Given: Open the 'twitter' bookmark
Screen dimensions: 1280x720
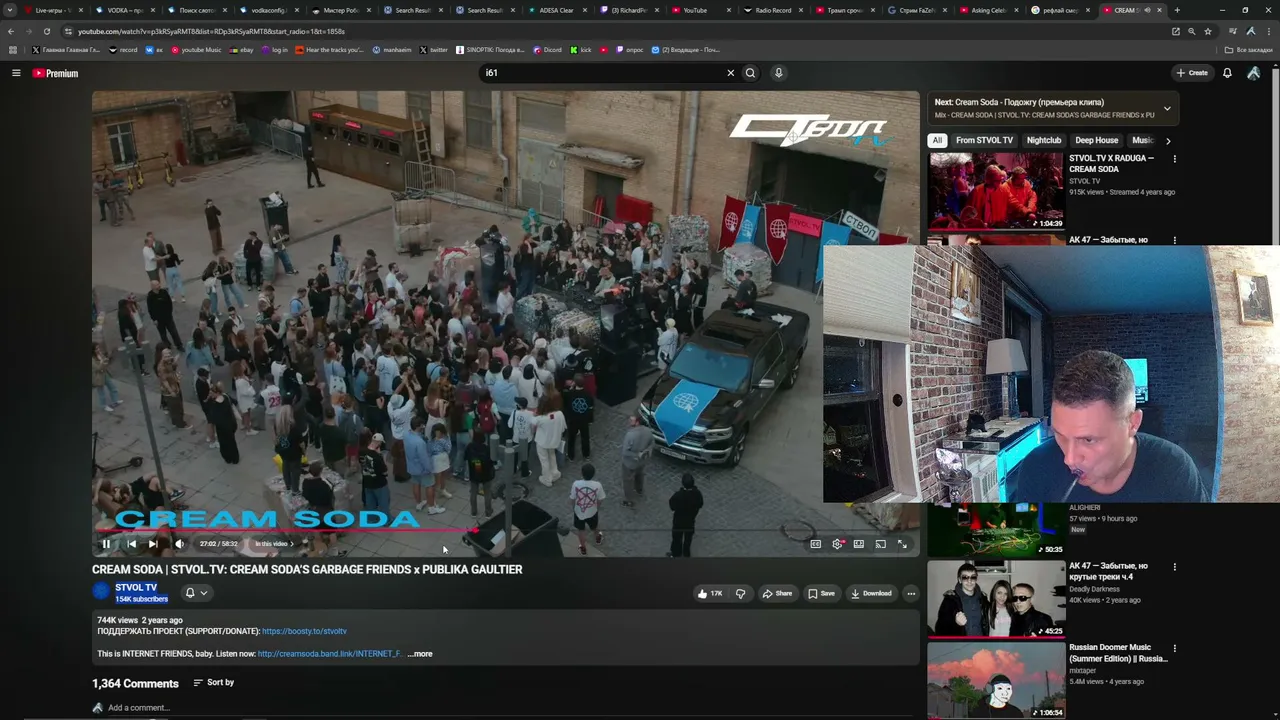Looking at the screenshot, I should [x=433, y=50].
